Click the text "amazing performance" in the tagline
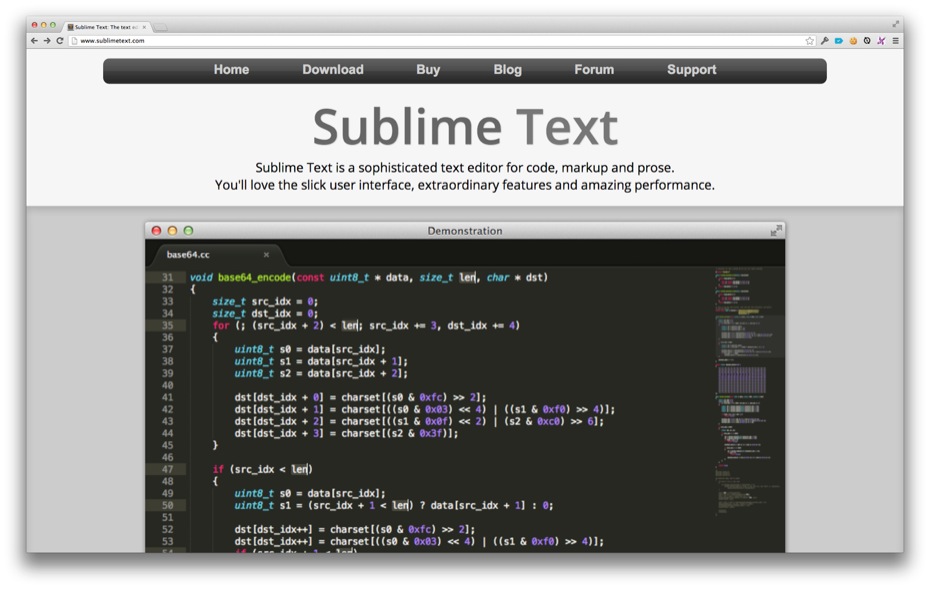This screenshot has height=589, width=930. click(648, 185)
